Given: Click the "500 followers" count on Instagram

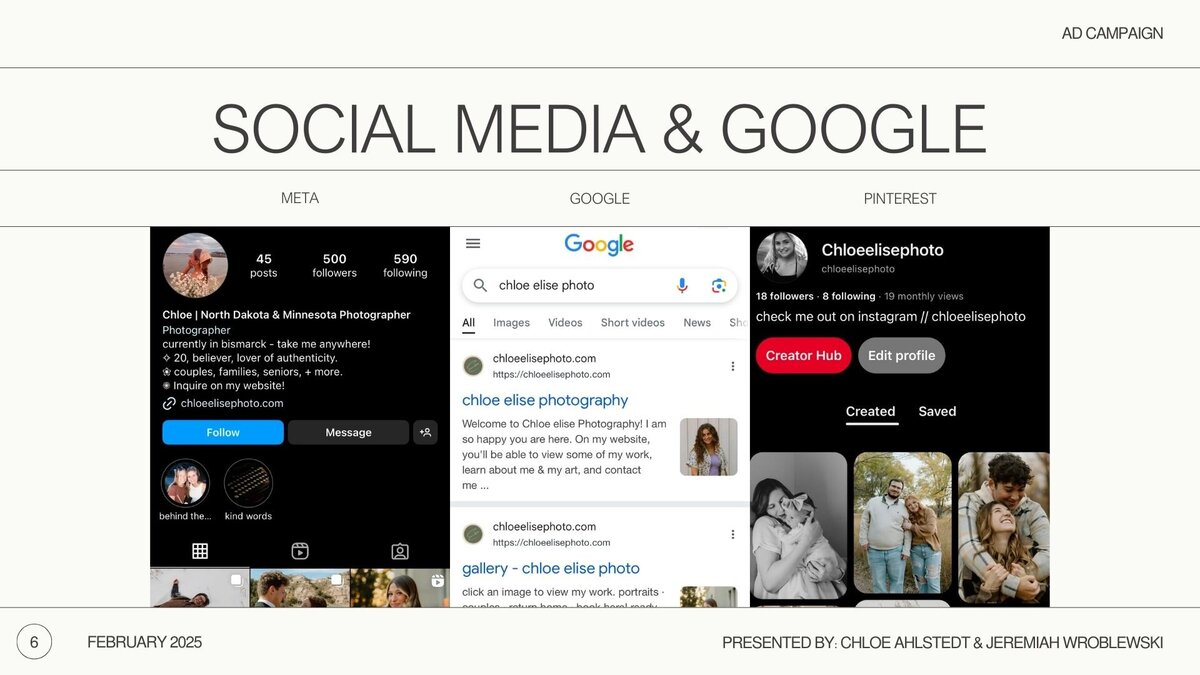Looking at the screenshot, I should pyautogui.click(x=334, y=265).
